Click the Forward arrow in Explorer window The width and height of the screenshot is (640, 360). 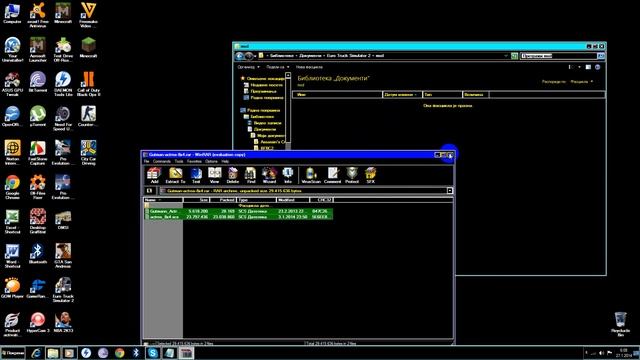[x=249, y=56]
